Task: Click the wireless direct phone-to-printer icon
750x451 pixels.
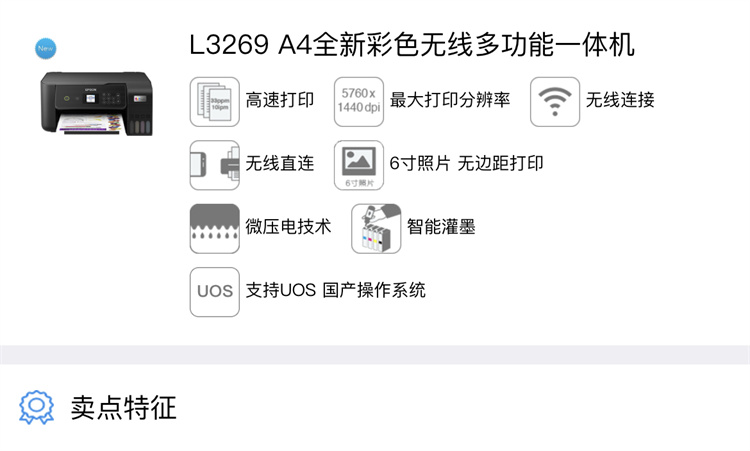Action: pos(214,165)
